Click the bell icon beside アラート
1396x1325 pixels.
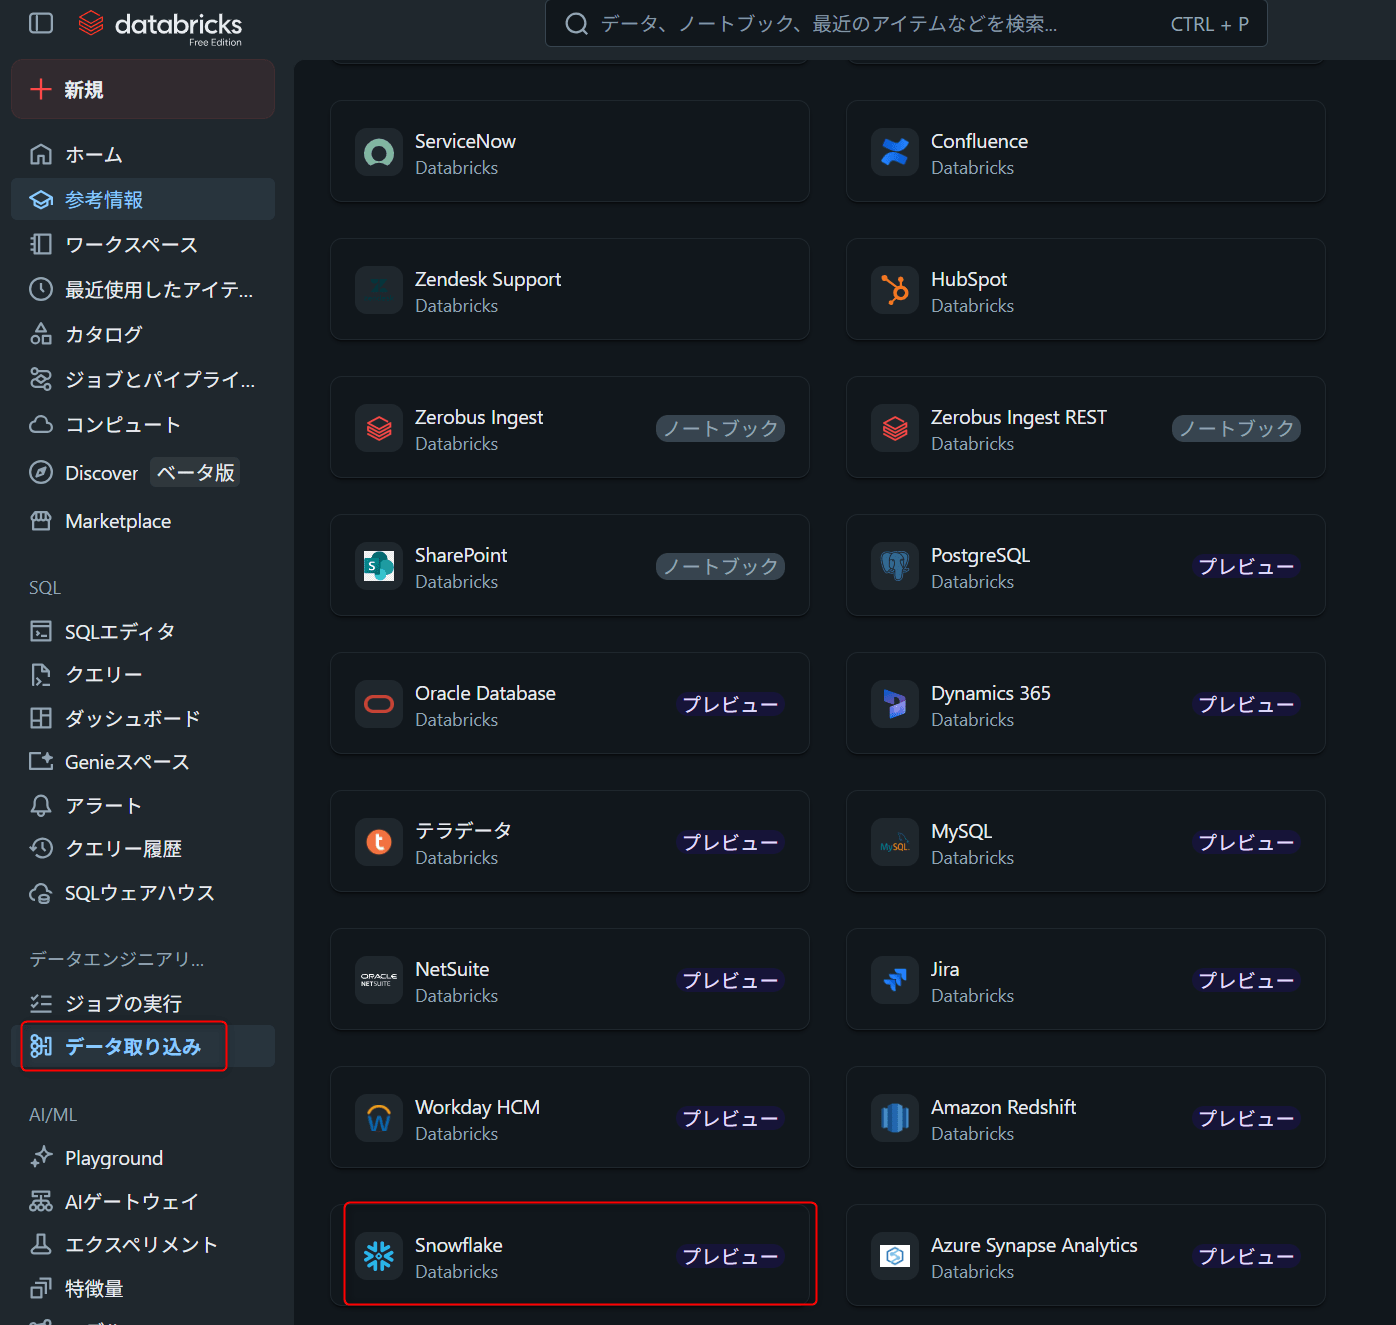coord(41,805)
